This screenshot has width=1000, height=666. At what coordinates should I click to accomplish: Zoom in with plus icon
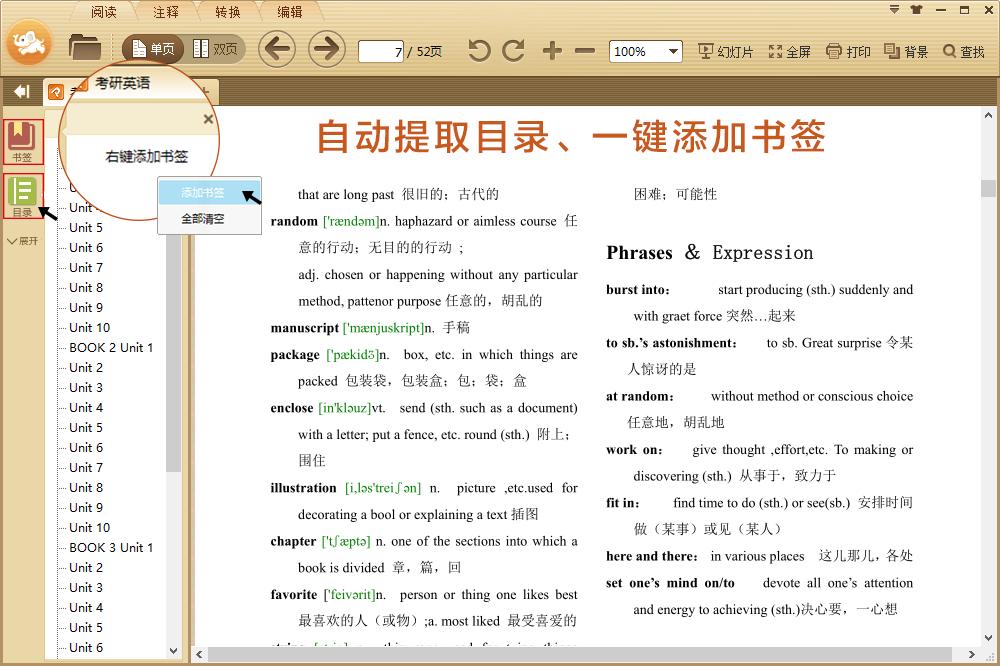552,50
